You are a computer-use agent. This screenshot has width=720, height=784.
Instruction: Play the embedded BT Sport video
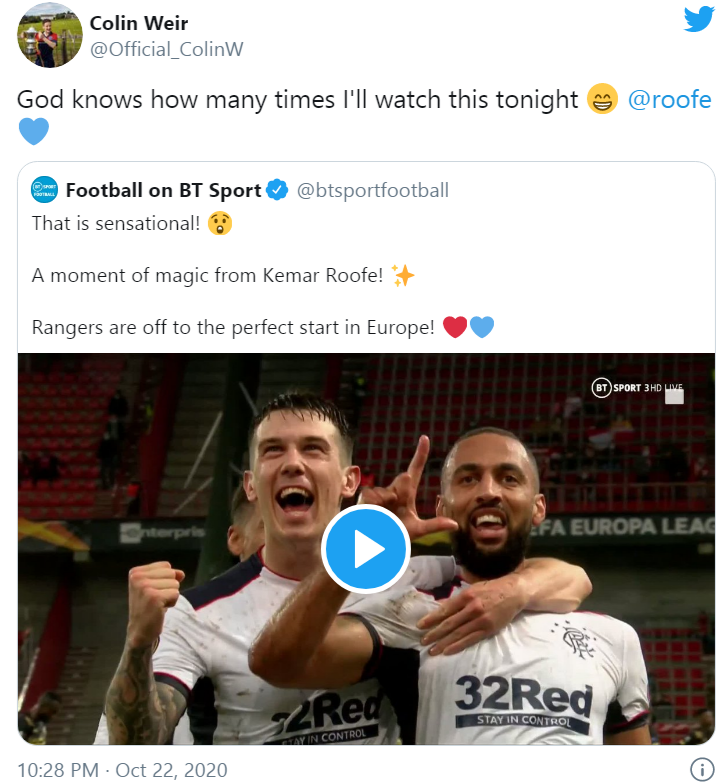(366, 549)
